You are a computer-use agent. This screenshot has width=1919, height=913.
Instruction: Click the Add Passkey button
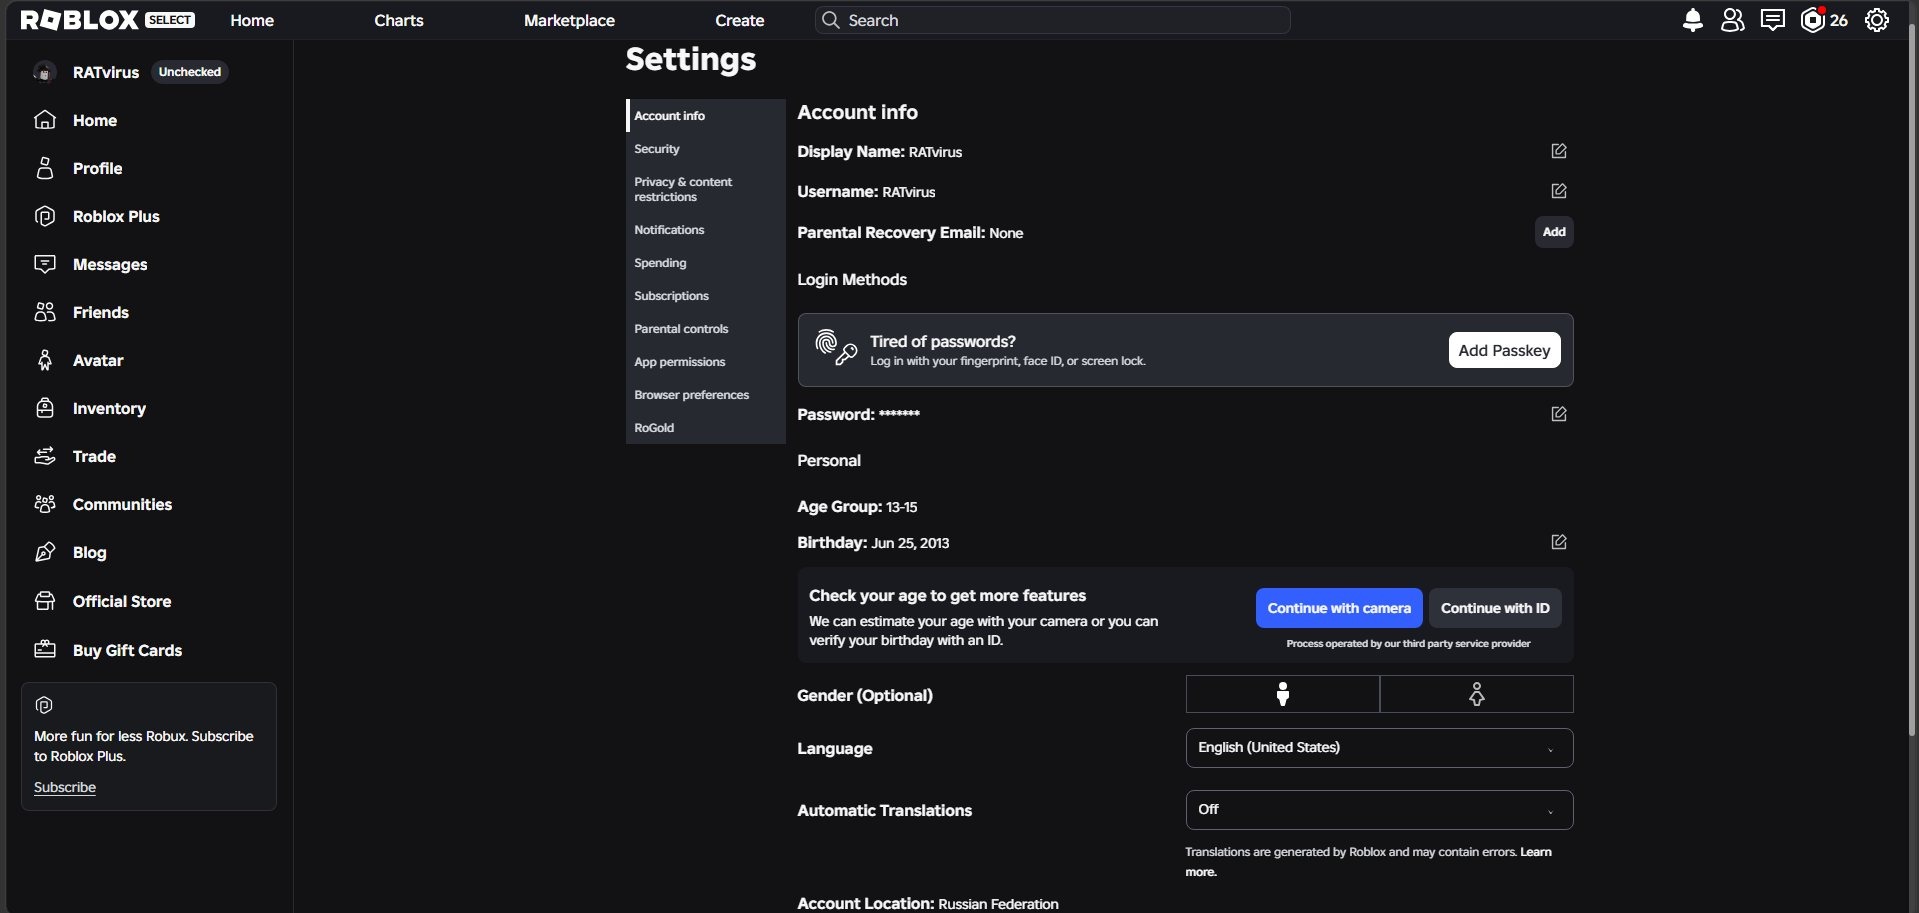coord(1504,350)
